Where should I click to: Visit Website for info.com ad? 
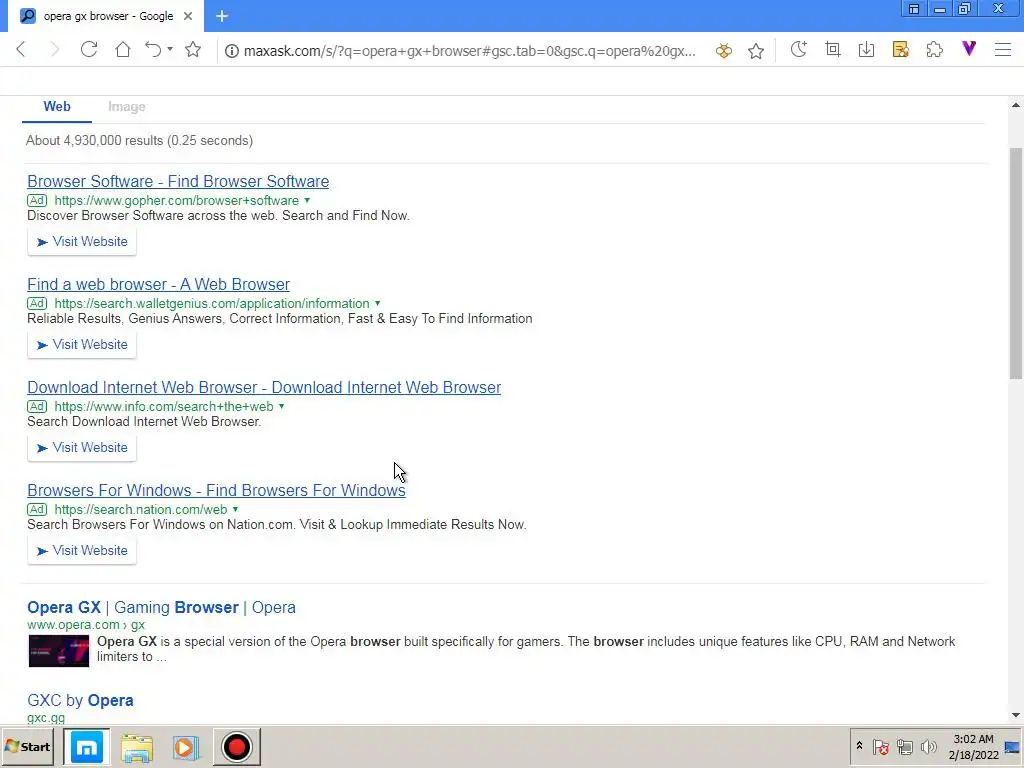point(82,448)
